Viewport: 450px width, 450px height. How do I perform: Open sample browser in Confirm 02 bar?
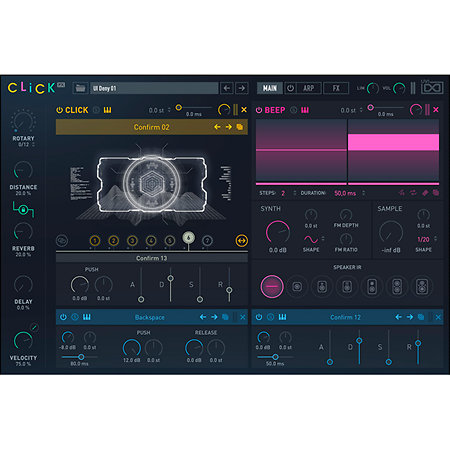pyautogui.click(x=239, y=127)
